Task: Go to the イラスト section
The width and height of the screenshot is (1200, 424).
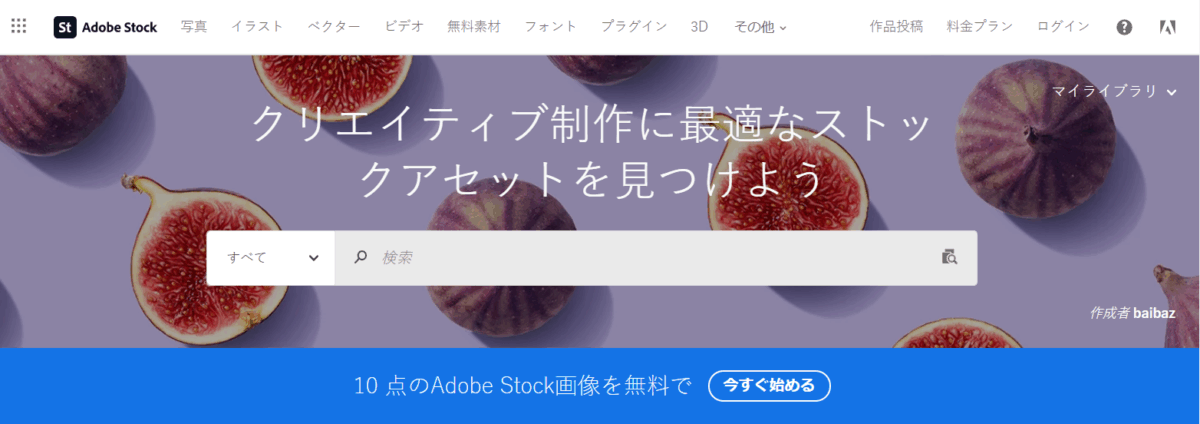Action: 257,27
